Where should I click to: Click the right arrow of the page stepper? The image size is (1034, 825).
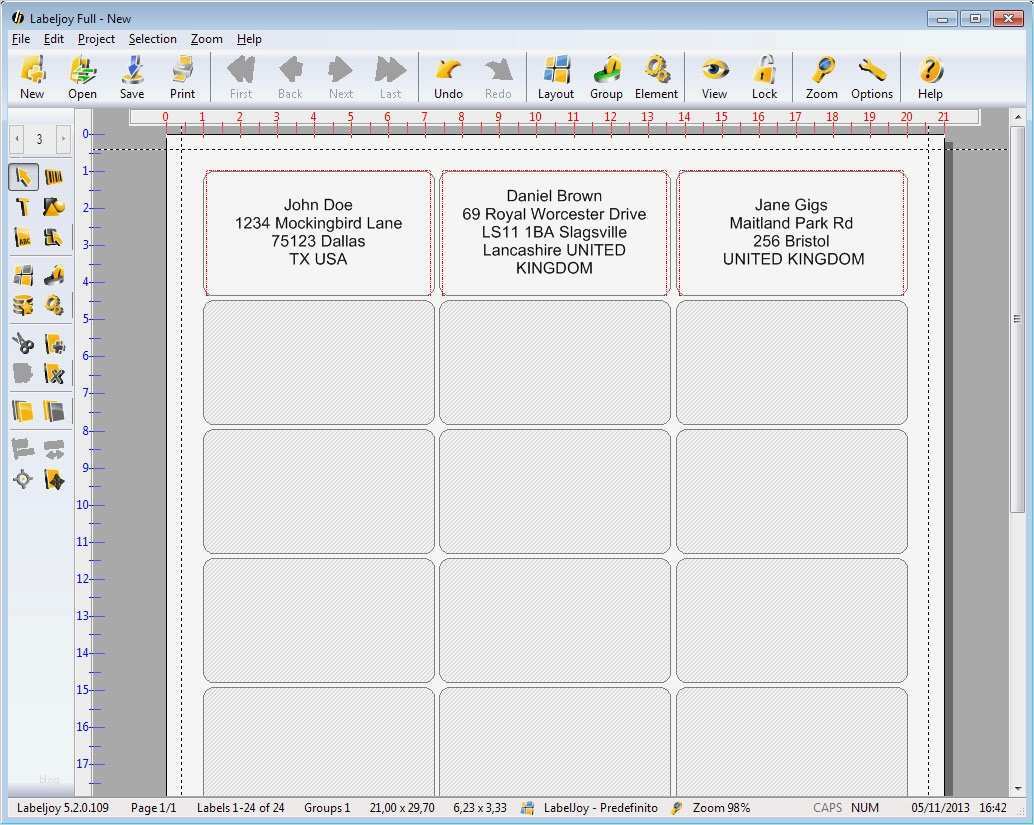tap(63, 139)
